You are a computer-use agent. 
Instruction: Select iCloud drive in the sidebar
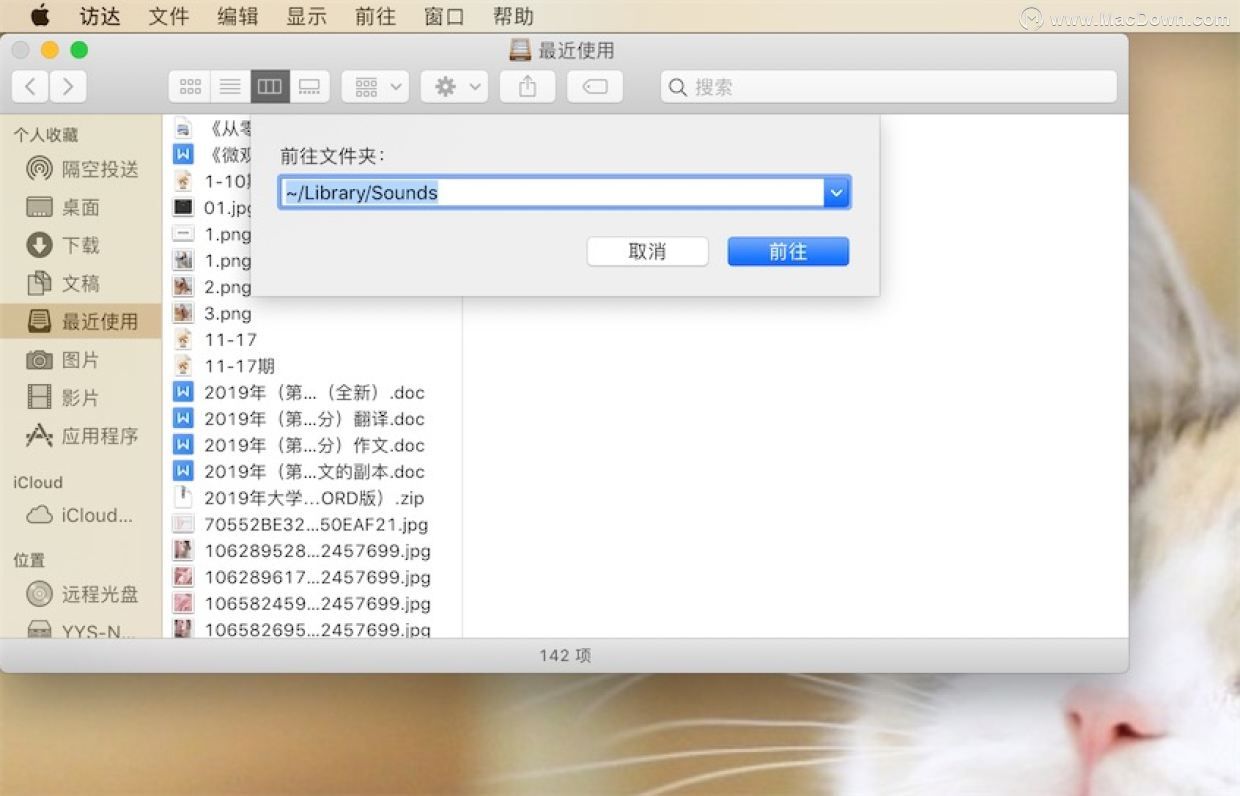82,515
